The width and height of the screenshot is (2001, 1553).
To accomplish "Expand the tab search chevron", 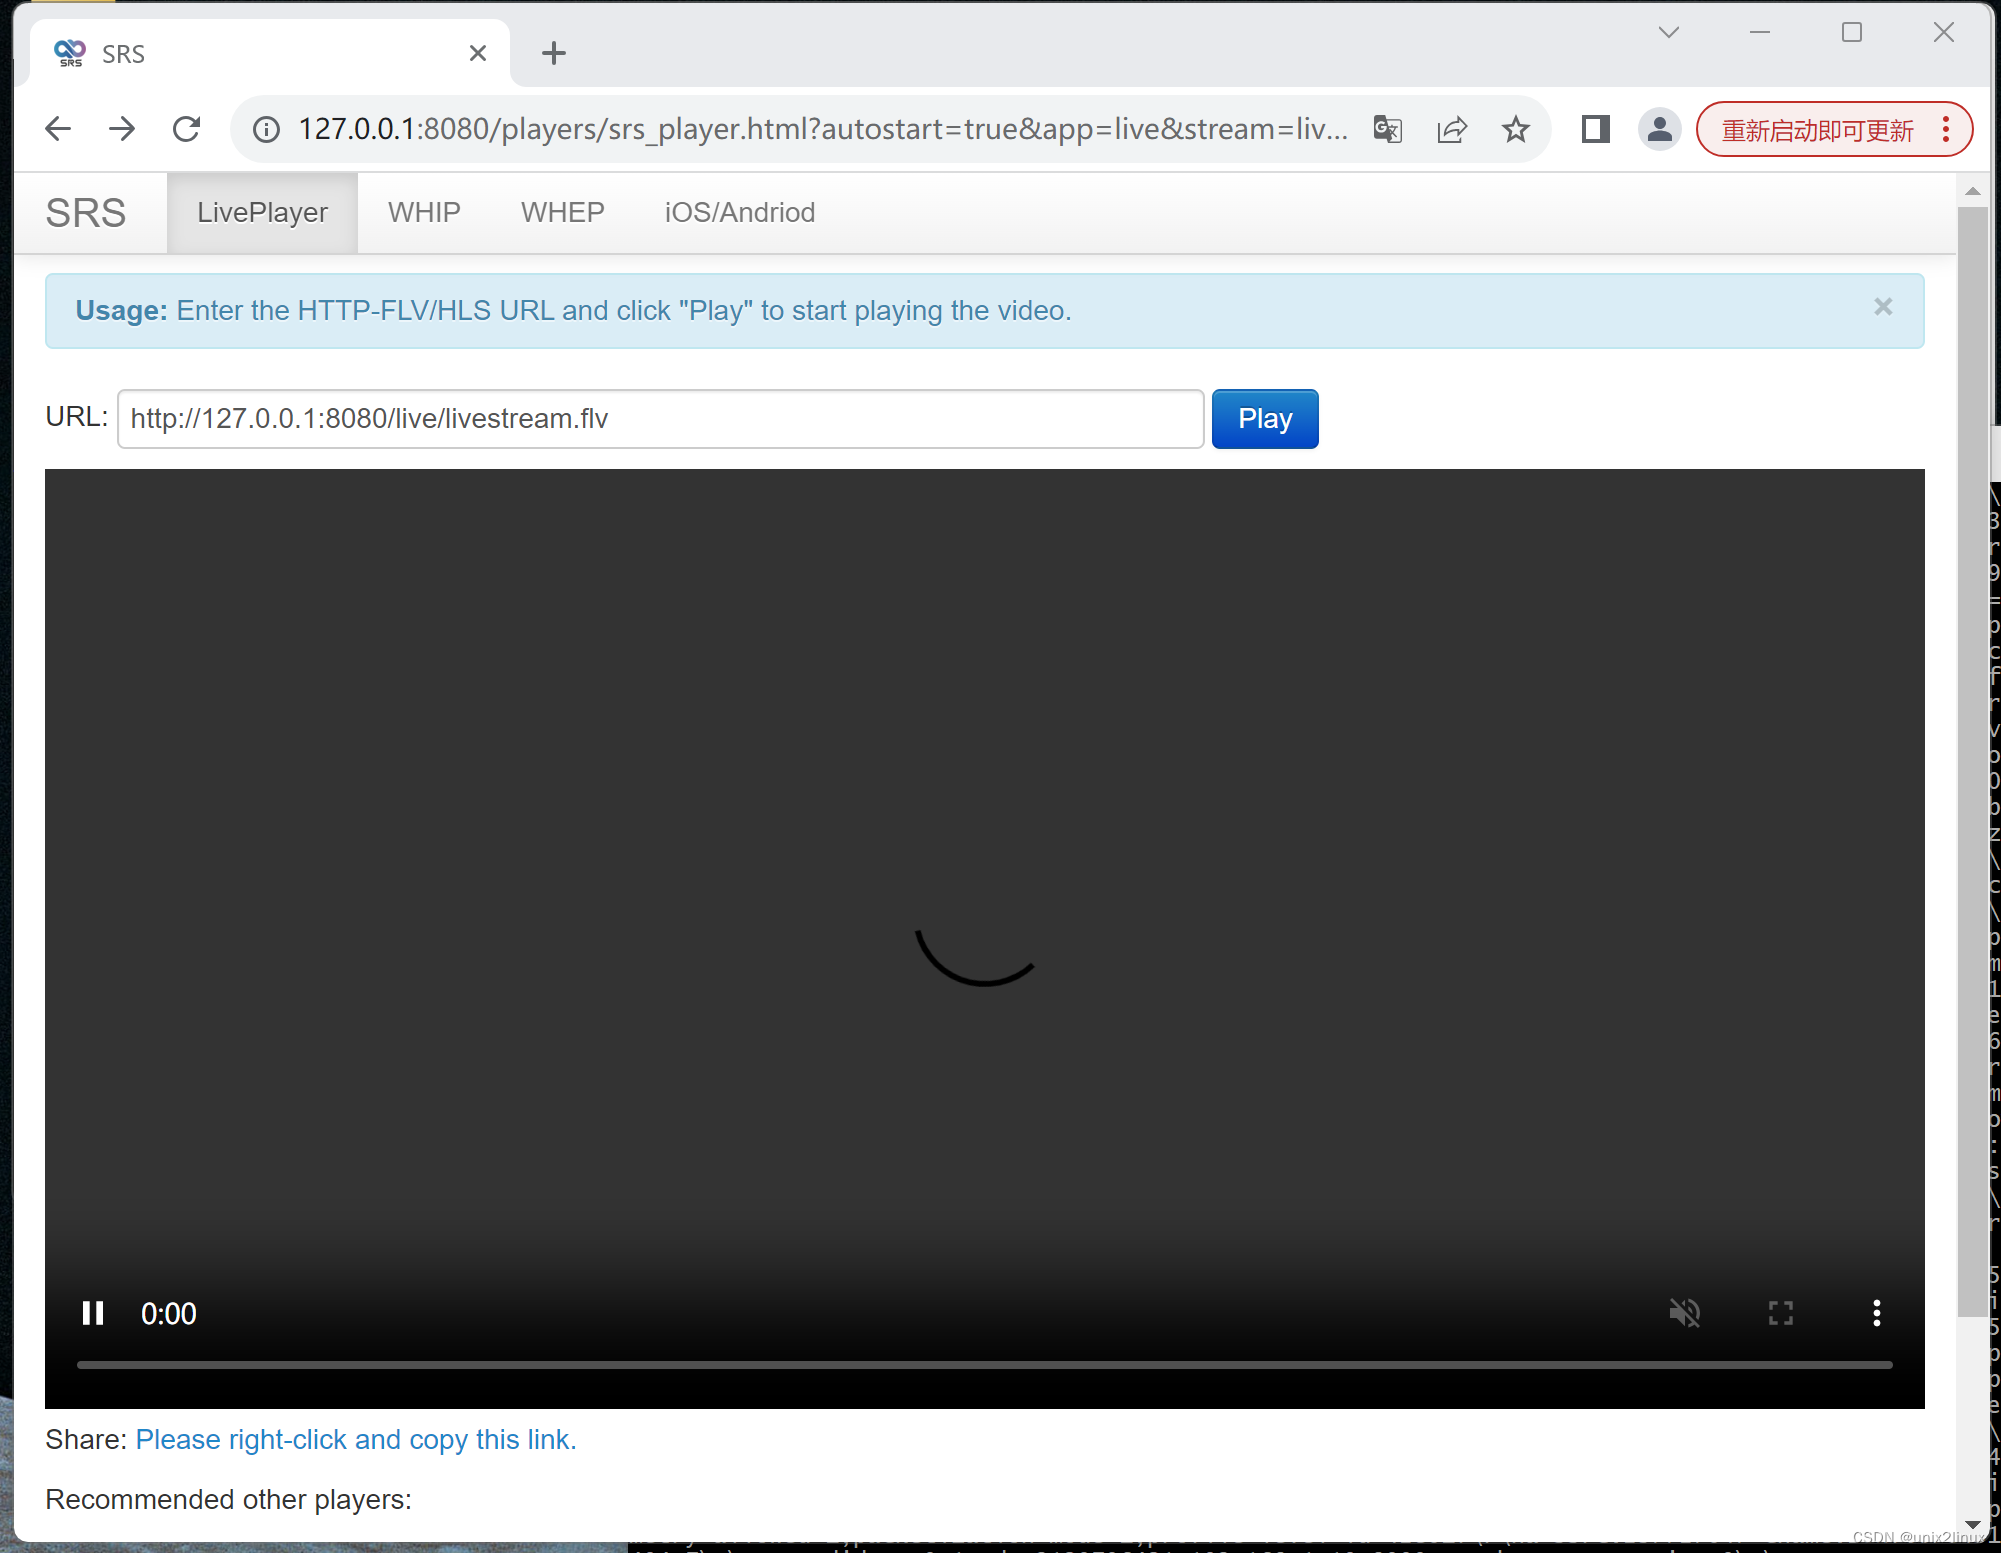I will coord(1668,32).
